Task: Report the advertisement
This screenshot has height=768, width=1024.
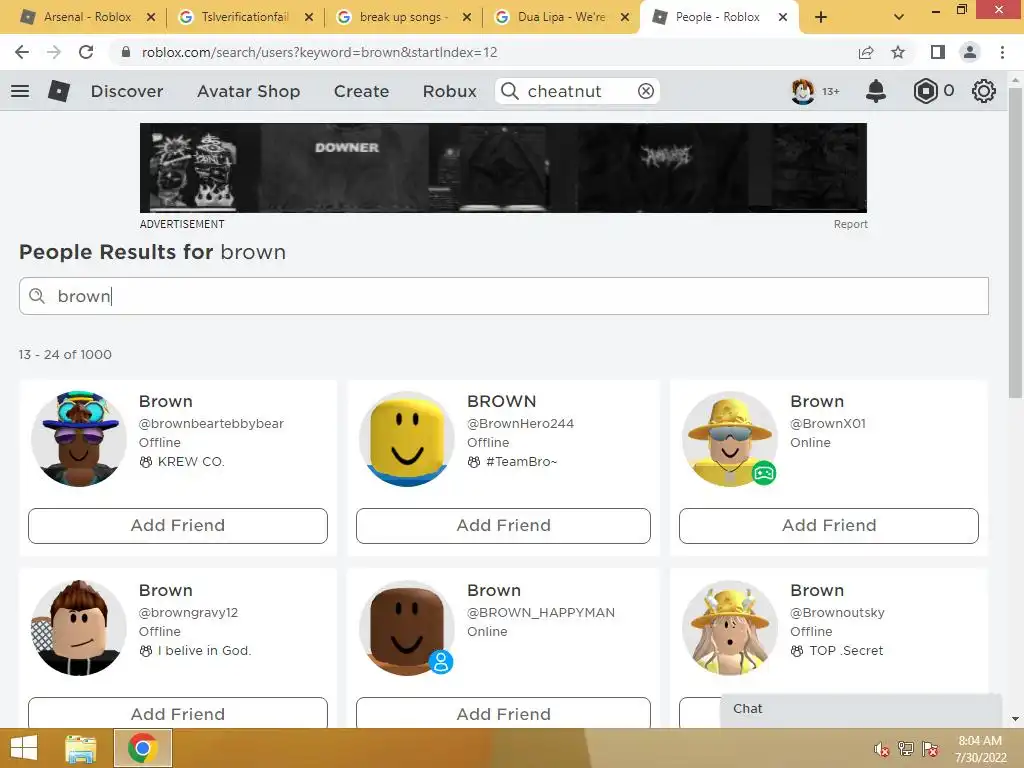Action: click(850, 224)
